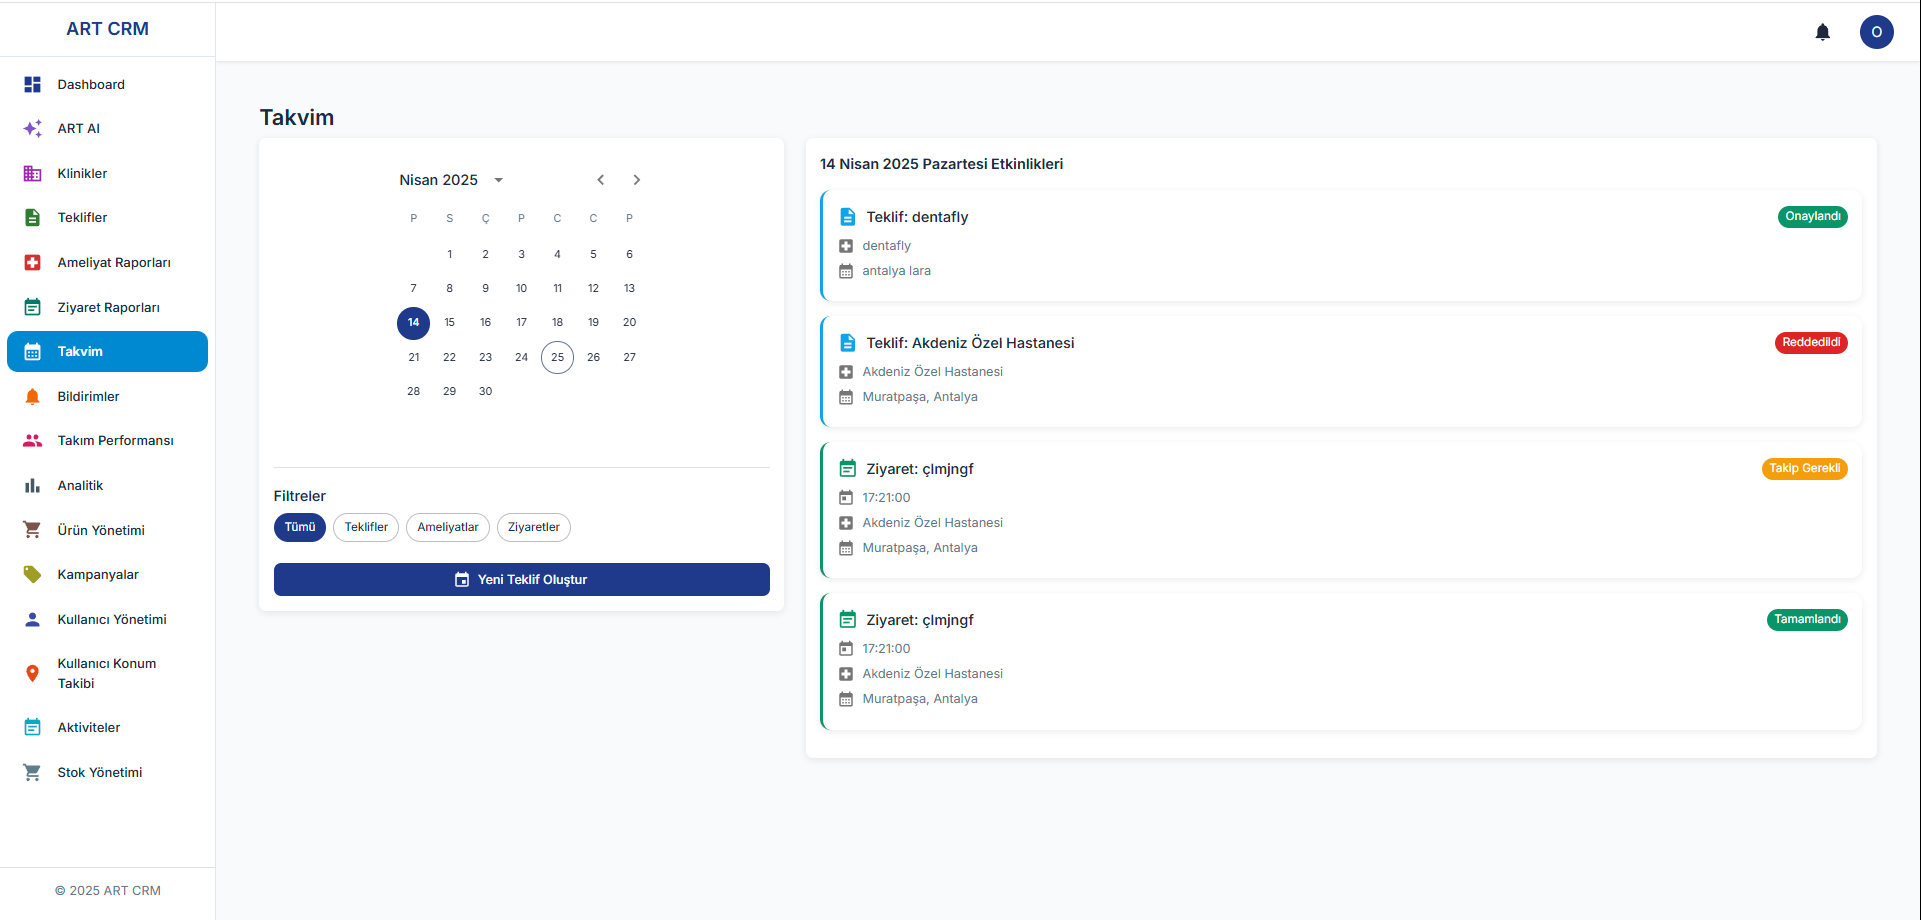Image resolution: width=1921 pixels, height=920 pixels.
Task: Open Stok Yönetimi in sidebar
Action: pyautogui.click(x=100, y=773)
